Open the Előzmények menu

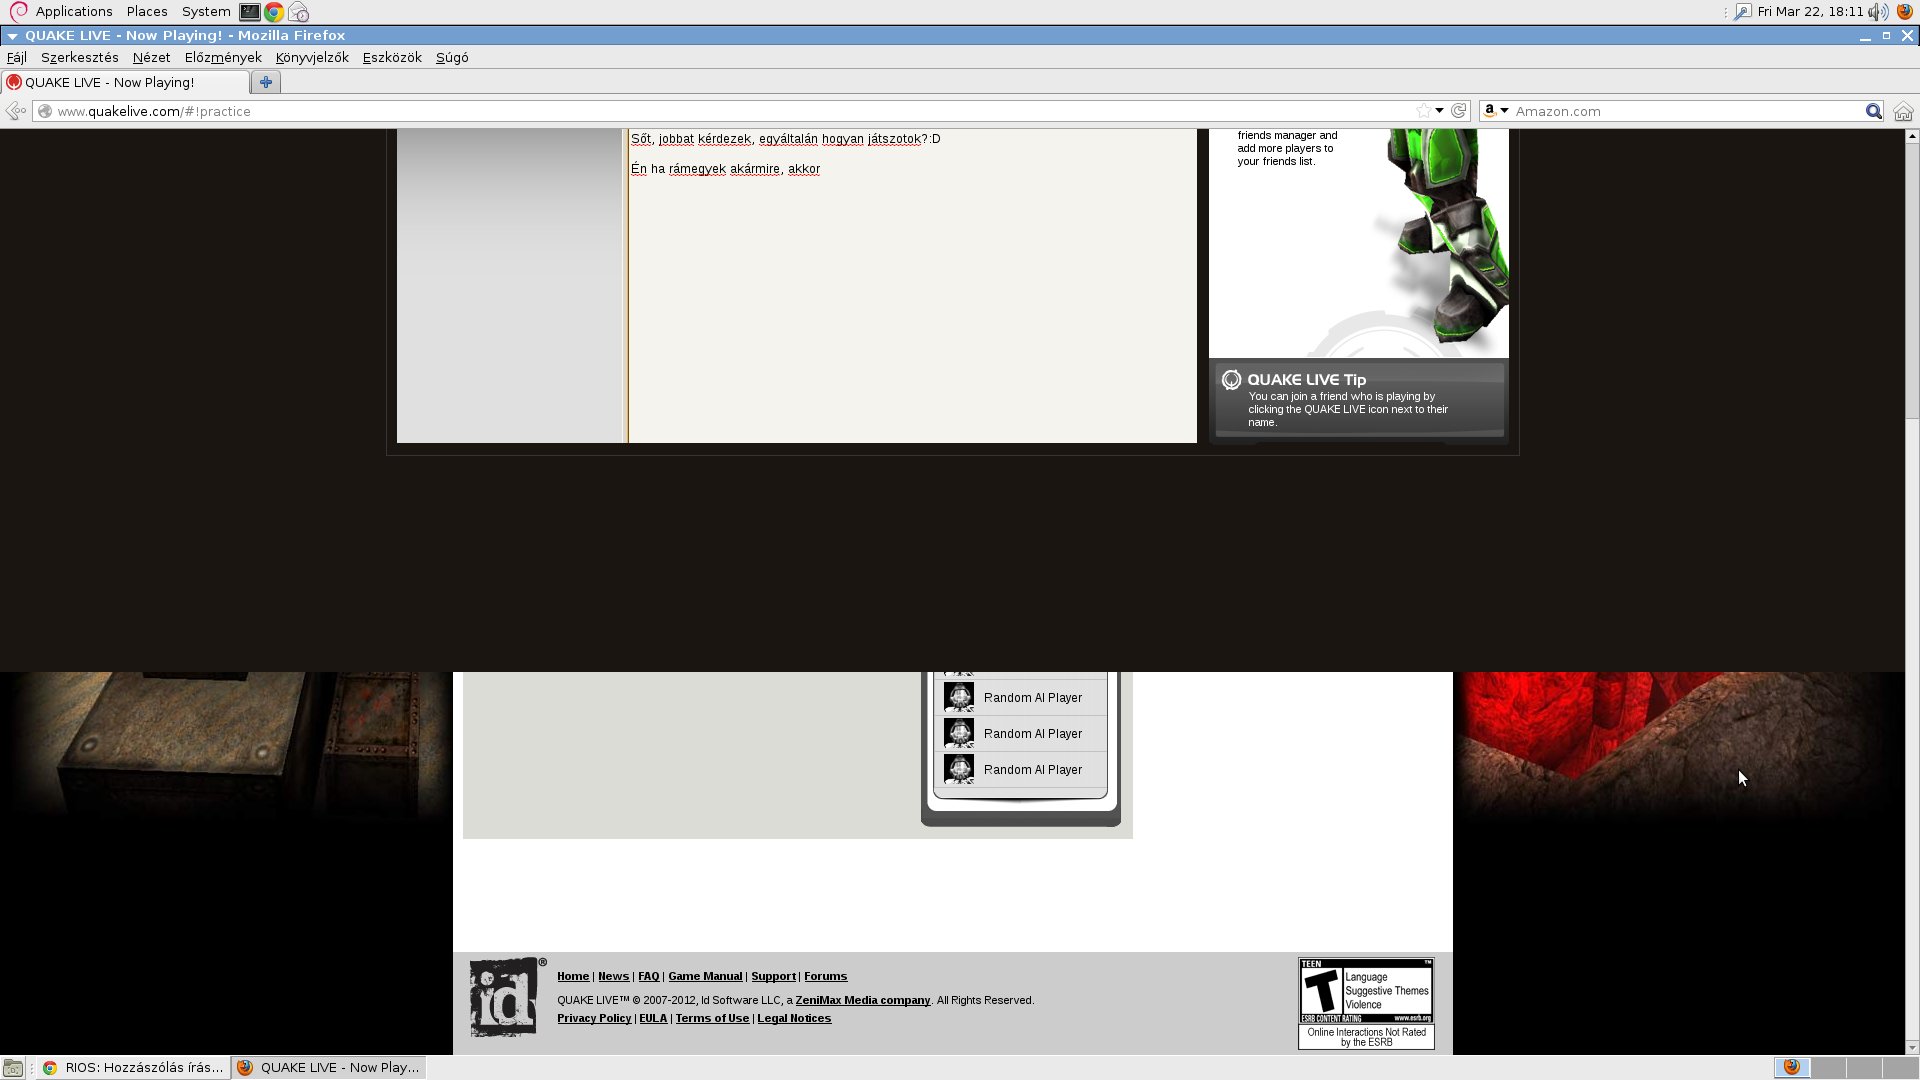[223, 58]
